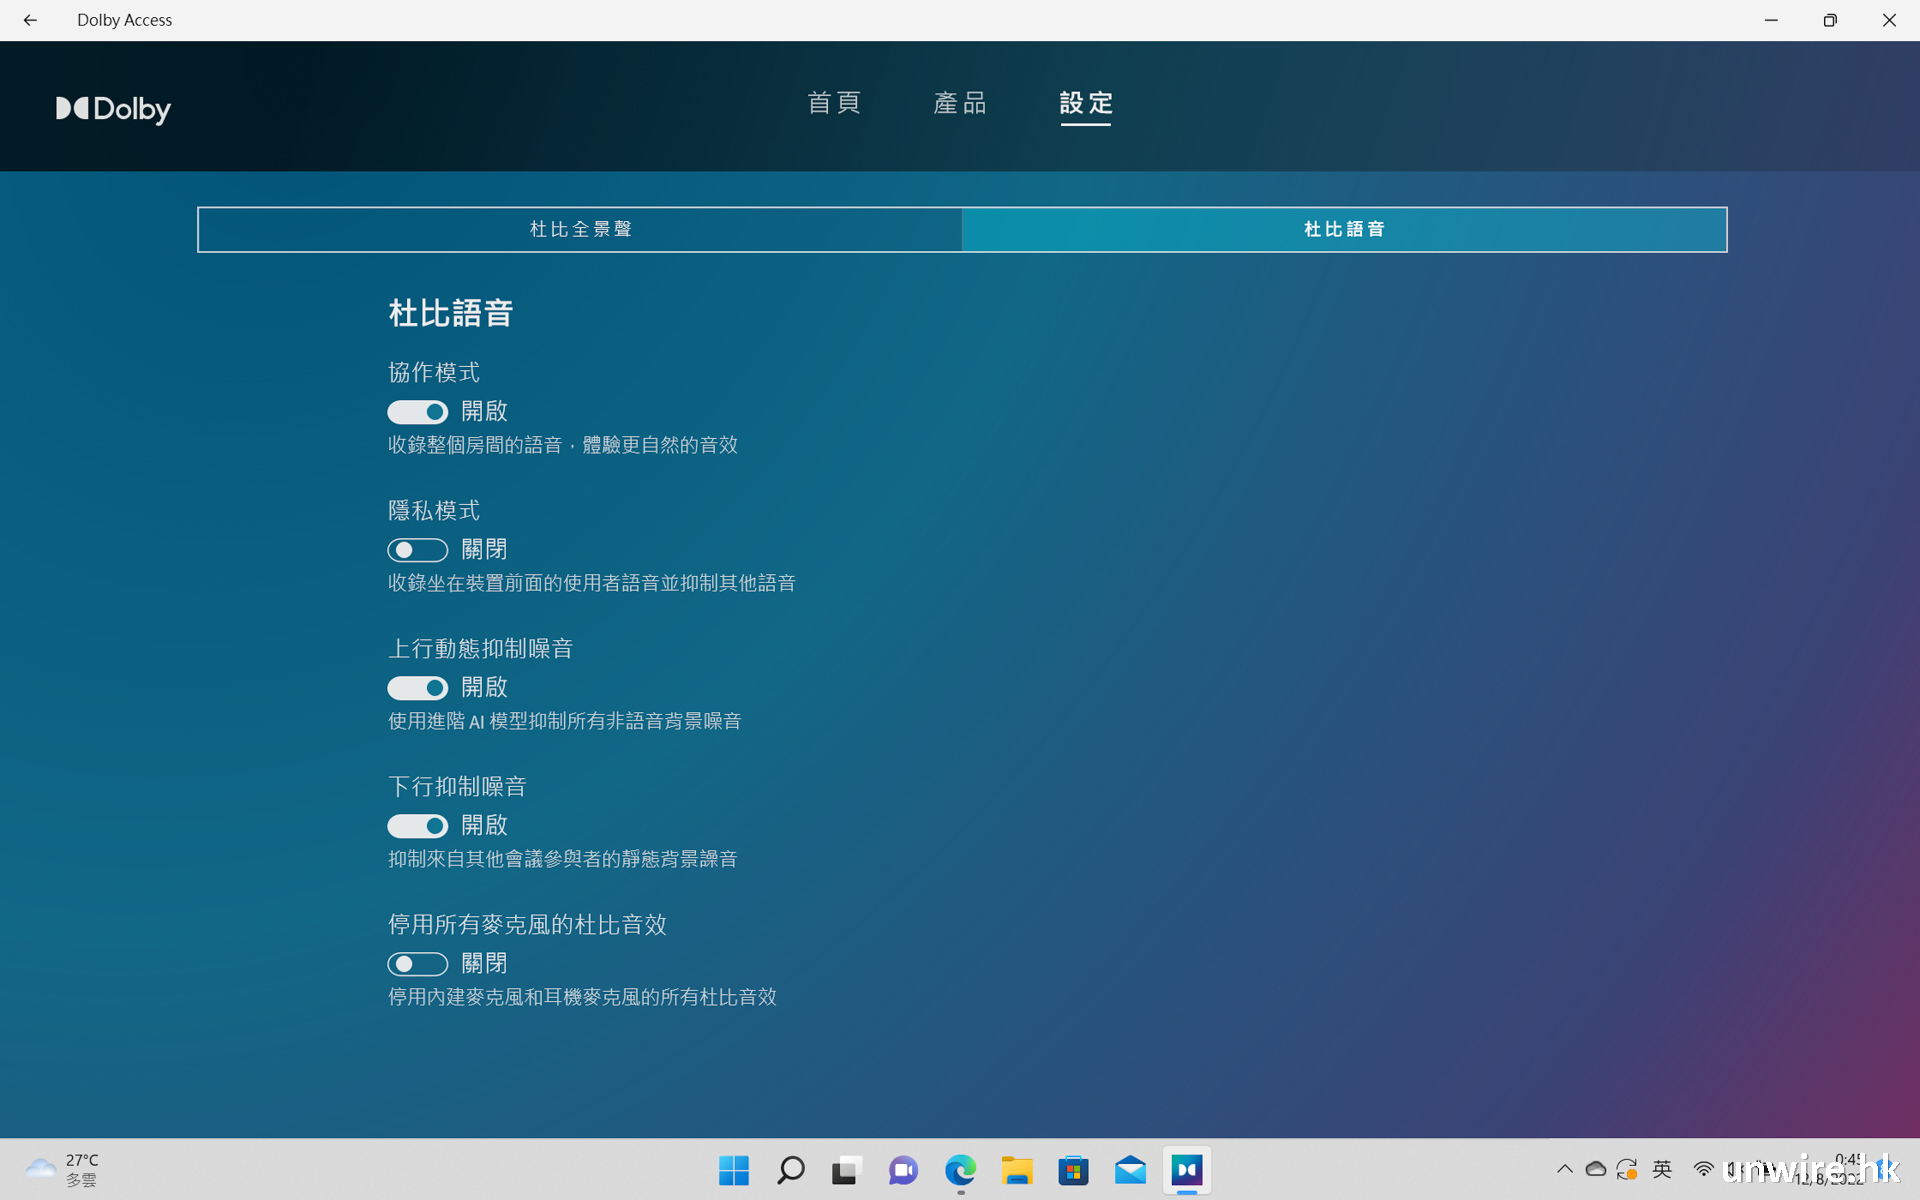Click the Dolby logo
Image resolution: width=1920 pixels, height=1200 pixels.
[113, 109]
